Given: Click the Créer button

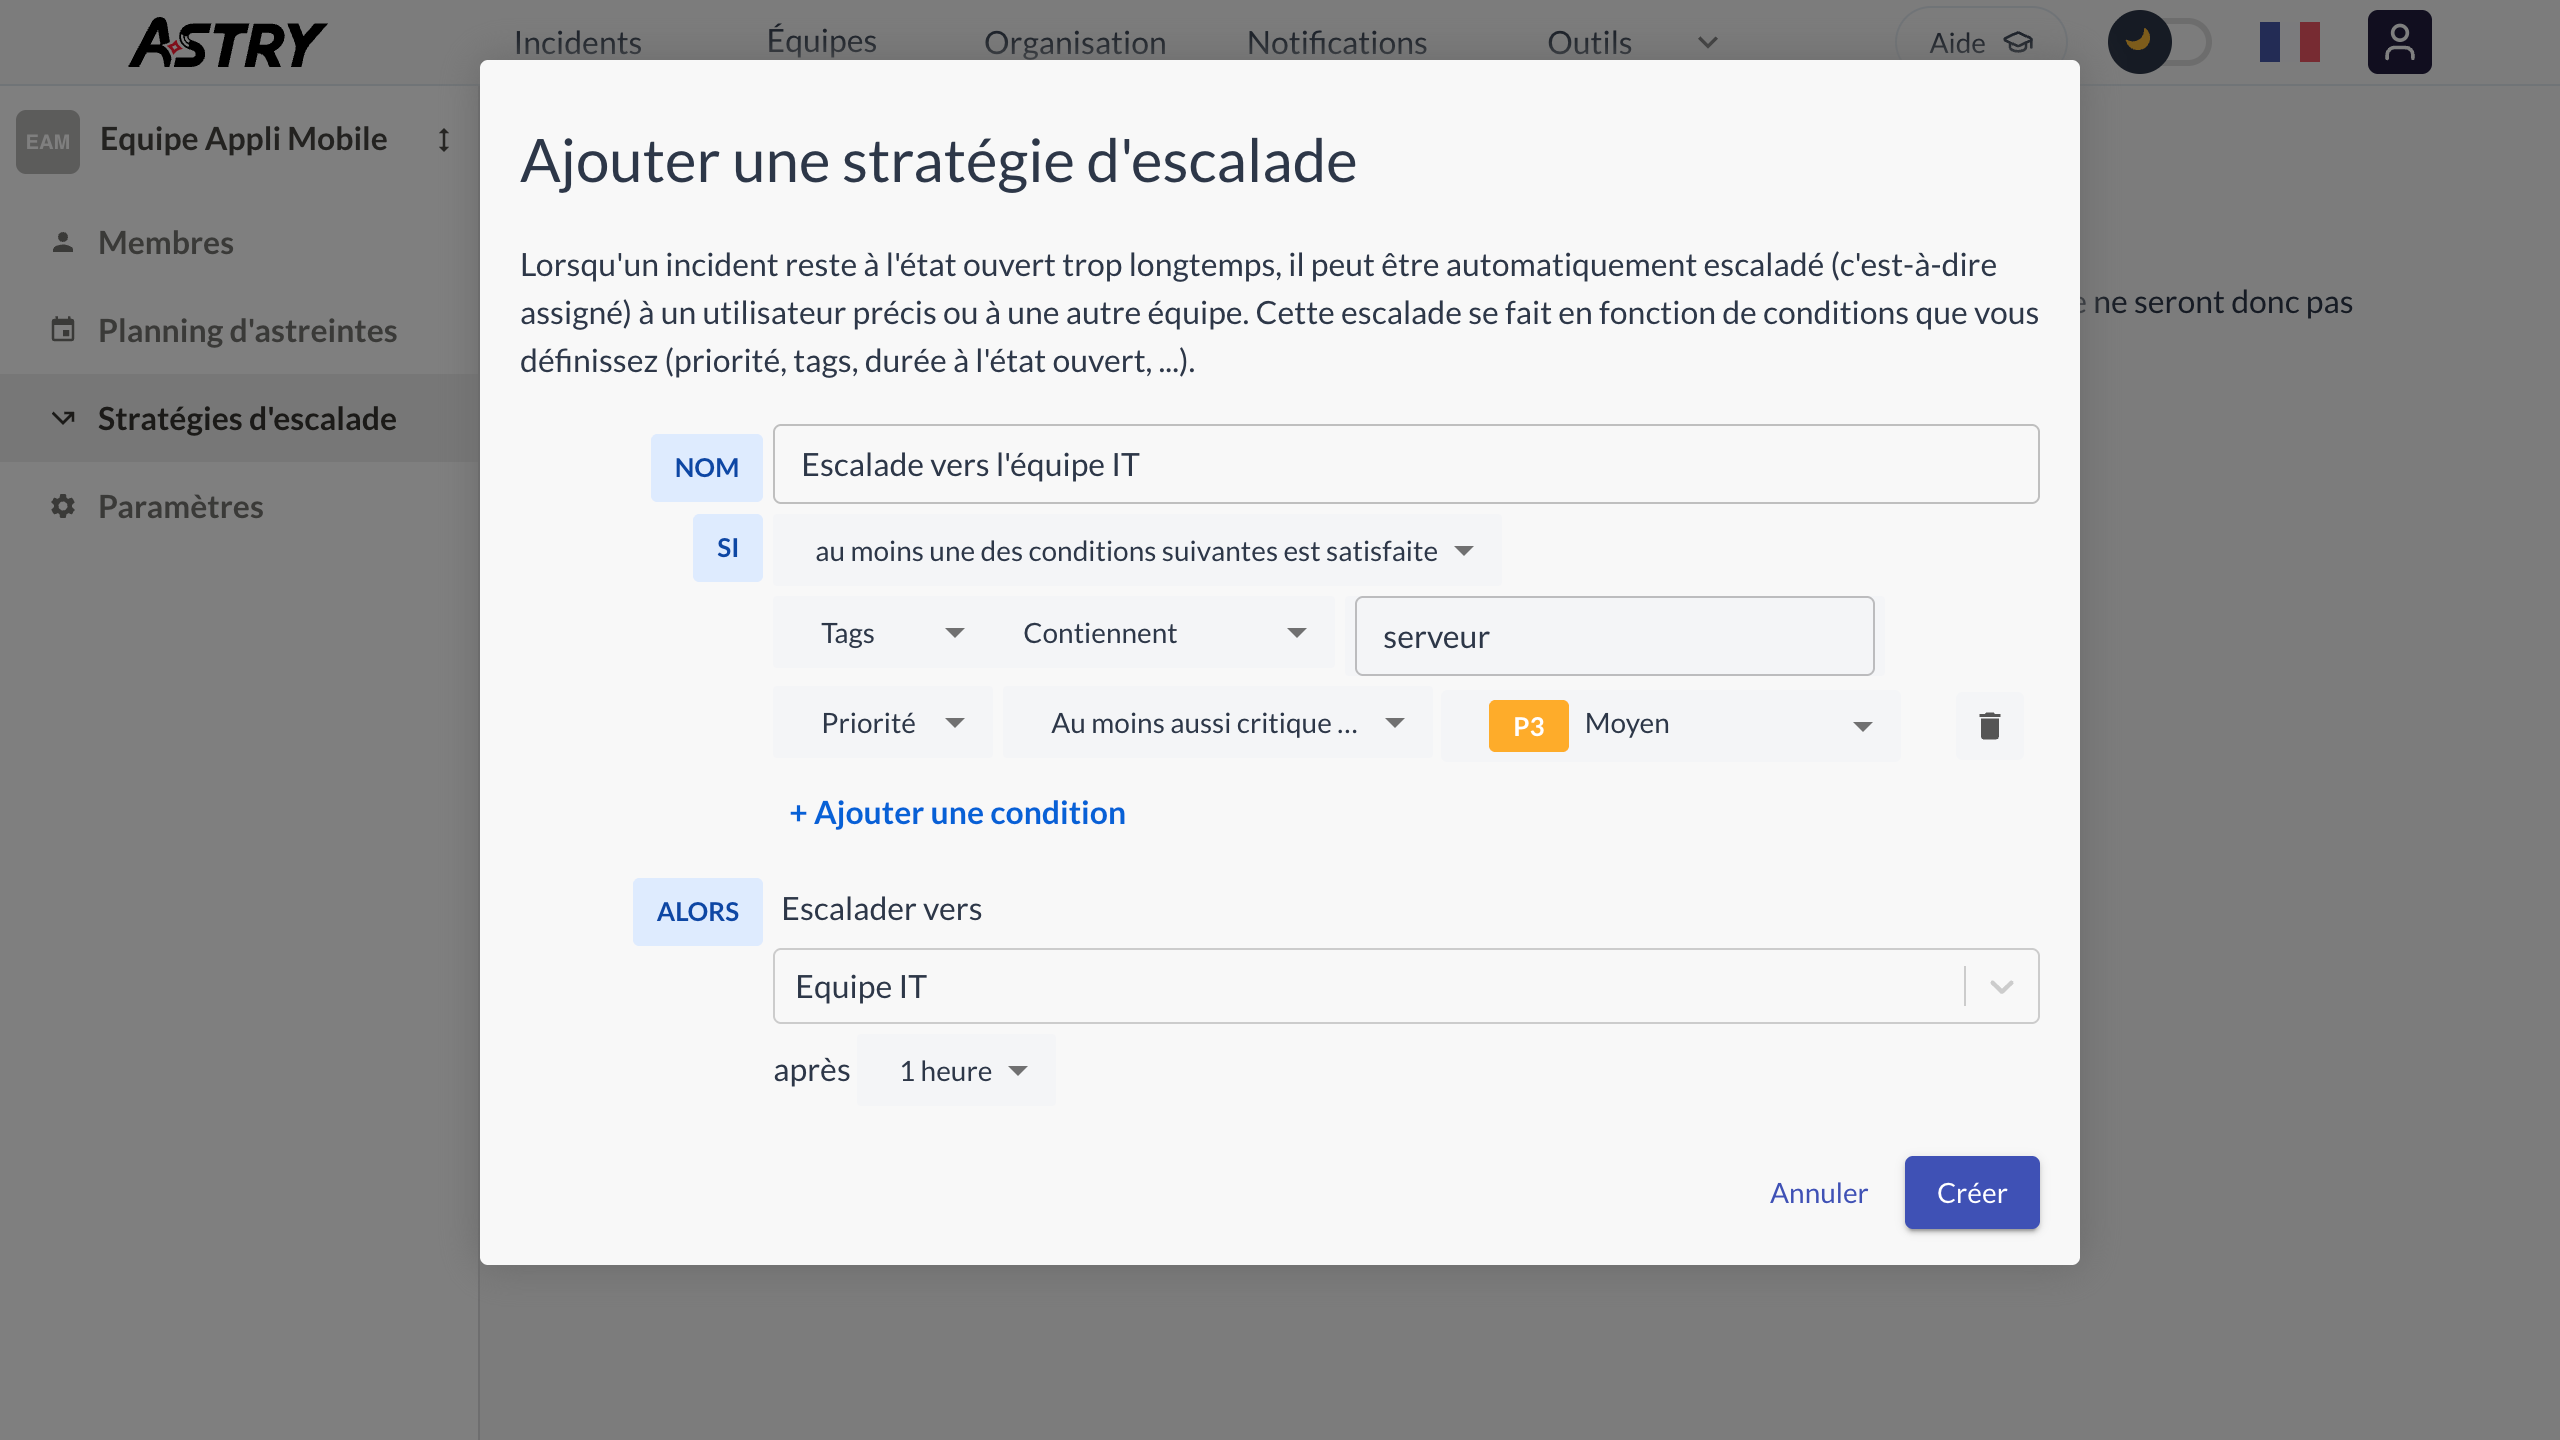Looking at the screenshot, I should click(1970, 1193).
